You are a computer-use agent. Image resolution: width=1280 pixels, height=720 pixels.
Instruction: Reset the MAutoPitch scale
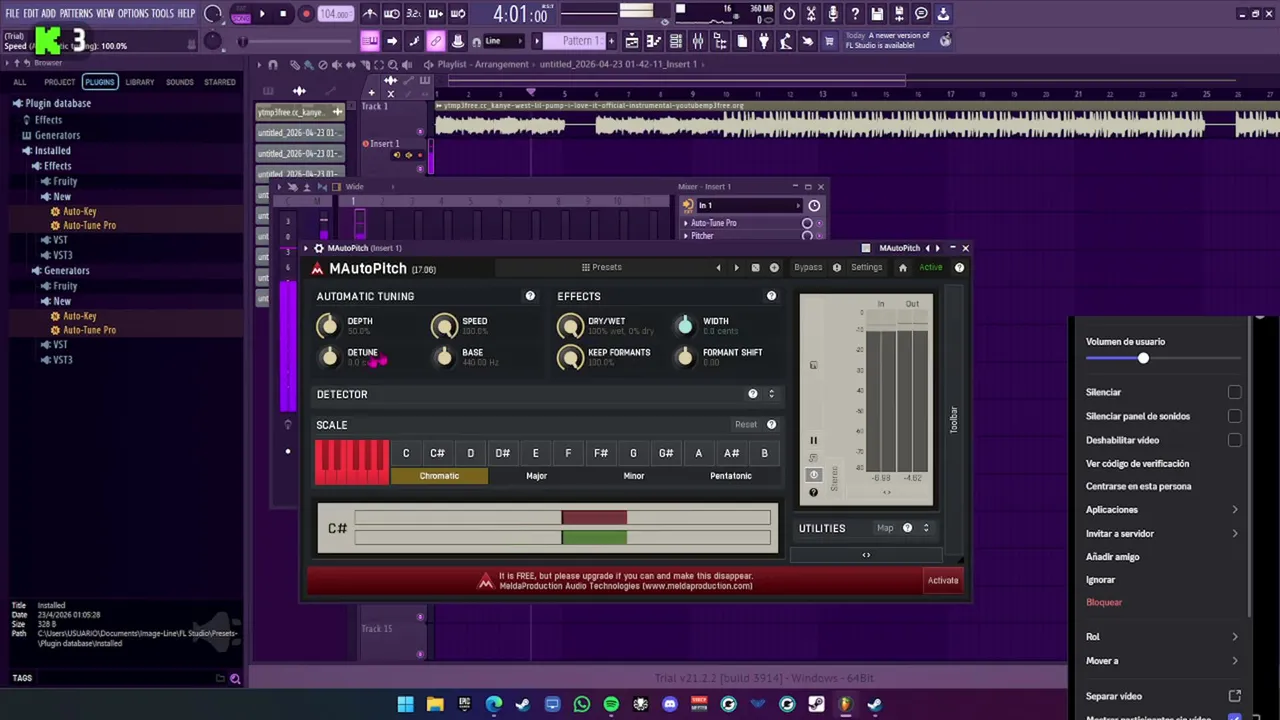point(746,425)
